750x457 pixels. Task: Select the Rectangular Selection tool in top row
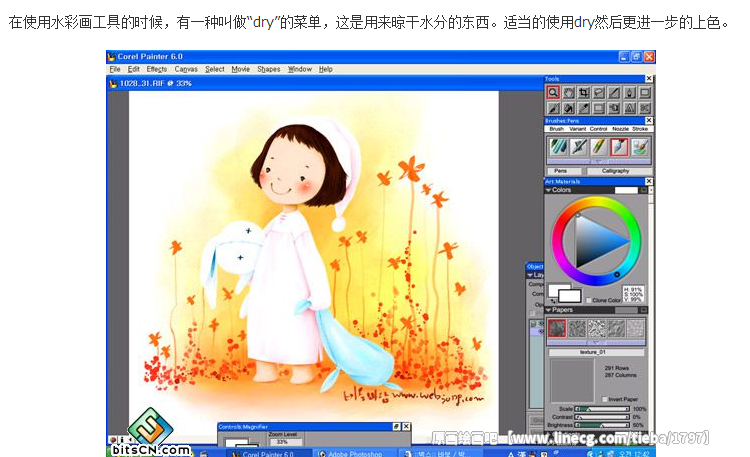(x=645, y=93)
